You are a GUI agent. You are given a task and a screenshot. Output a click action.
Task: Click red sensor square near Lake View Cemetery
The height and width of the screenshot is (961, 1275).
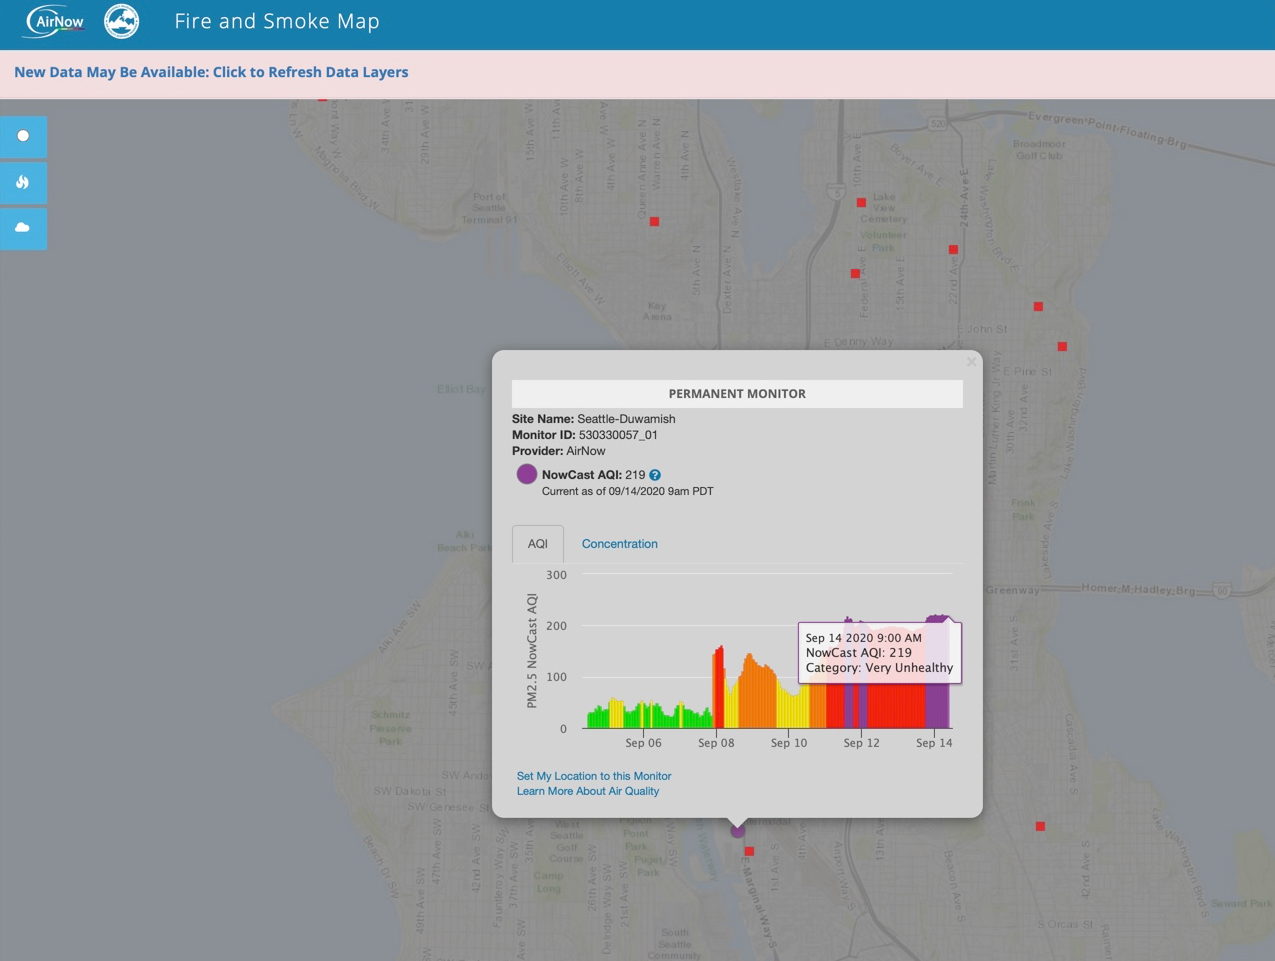click(x=861, y=202)
